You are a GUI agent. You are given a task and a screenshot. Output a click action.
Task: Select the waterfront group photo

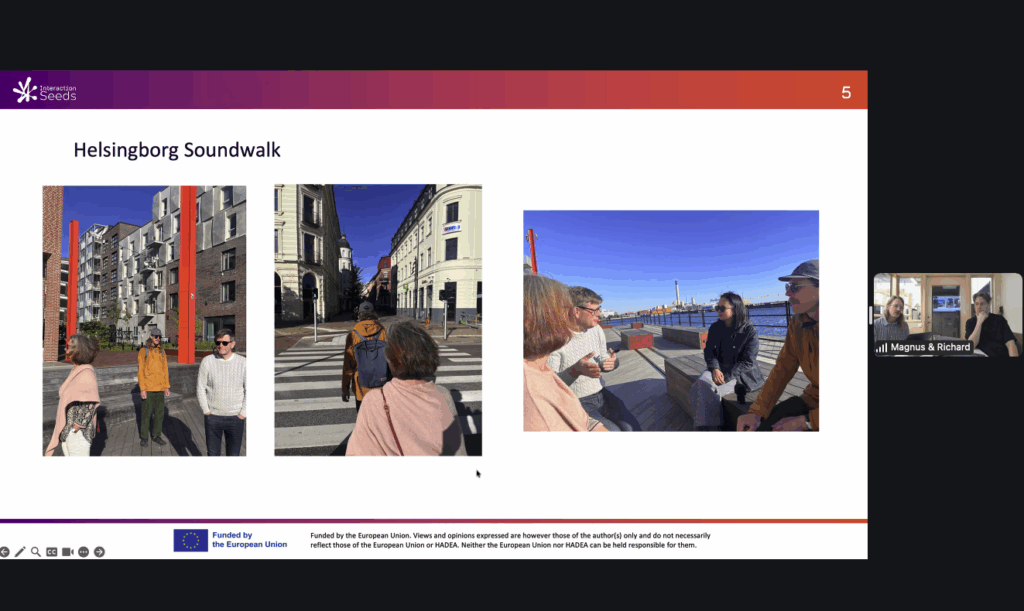(x=670, y=320)
